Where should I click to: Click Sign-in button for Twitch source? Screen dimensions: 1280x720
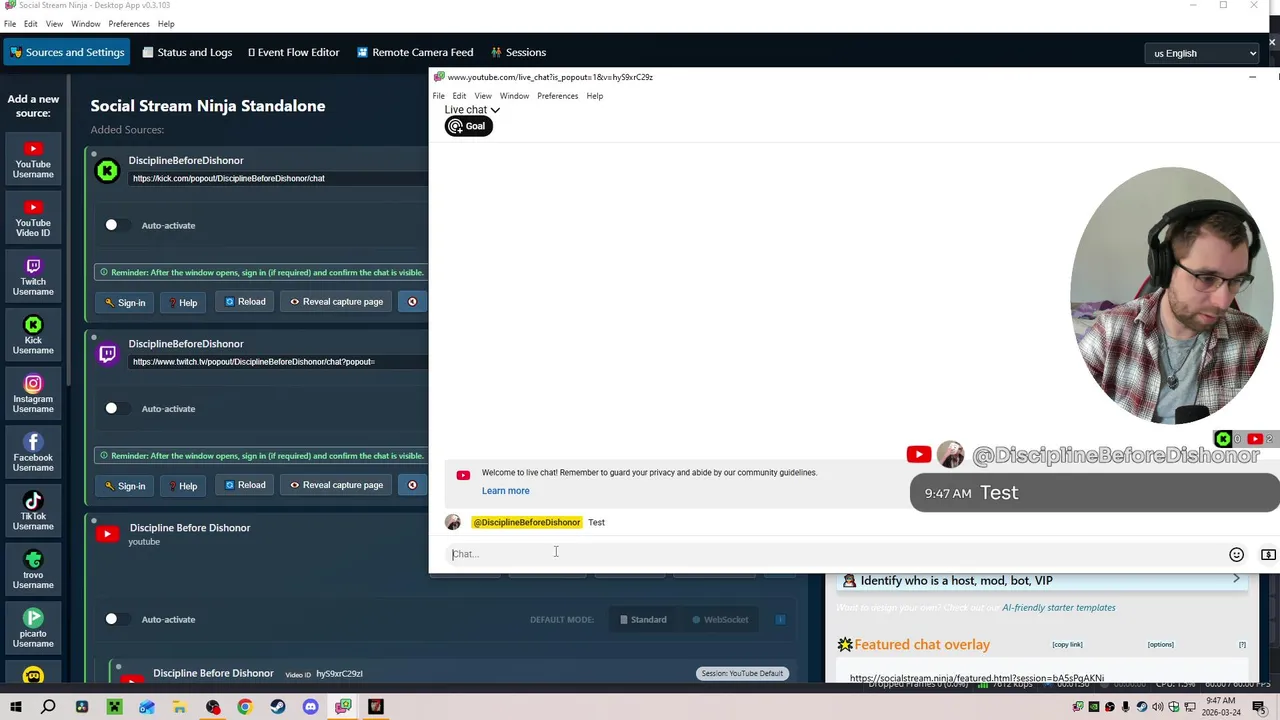125,485
